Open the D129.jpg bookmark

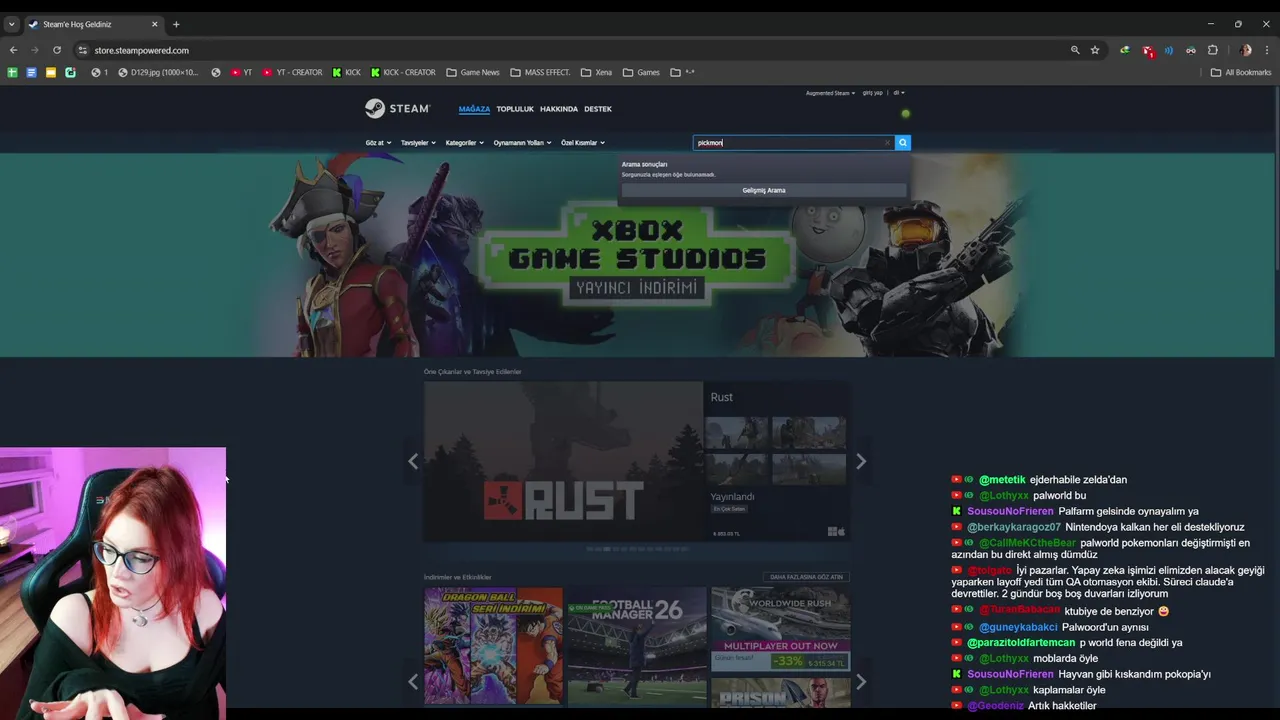point(158,72)
